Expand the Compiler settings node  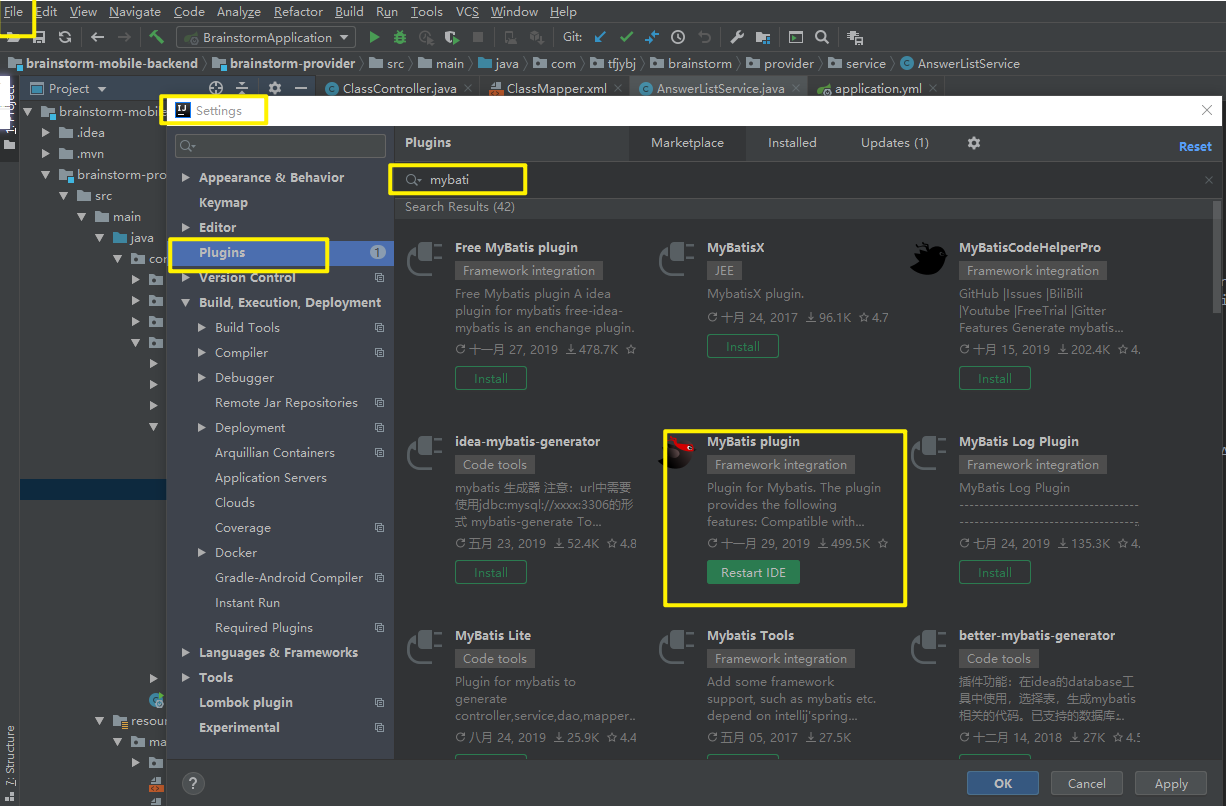[203, 352]
